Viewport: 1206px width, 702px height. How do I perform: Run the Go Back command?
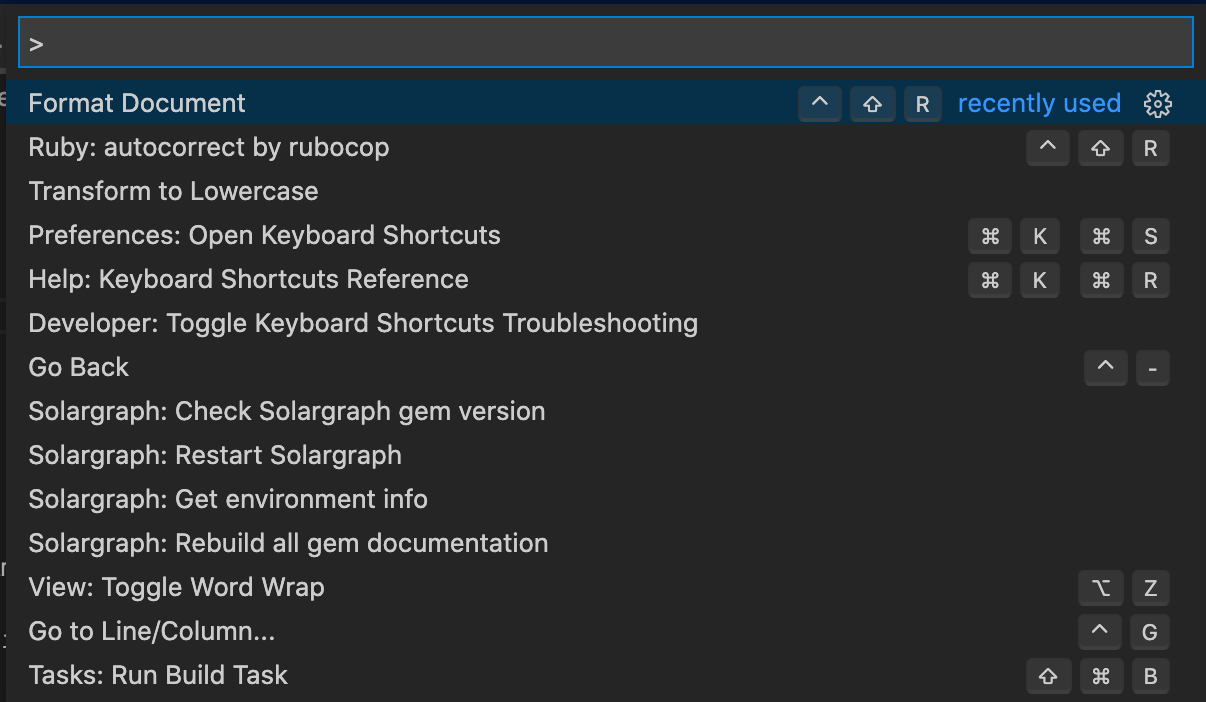click(x=79, y=367)
